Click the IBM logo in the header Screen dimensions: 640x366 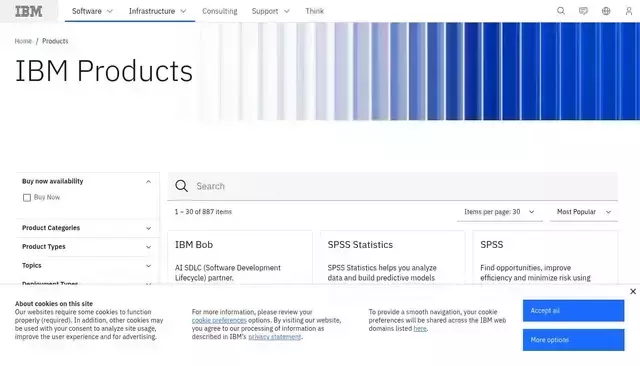29,11
